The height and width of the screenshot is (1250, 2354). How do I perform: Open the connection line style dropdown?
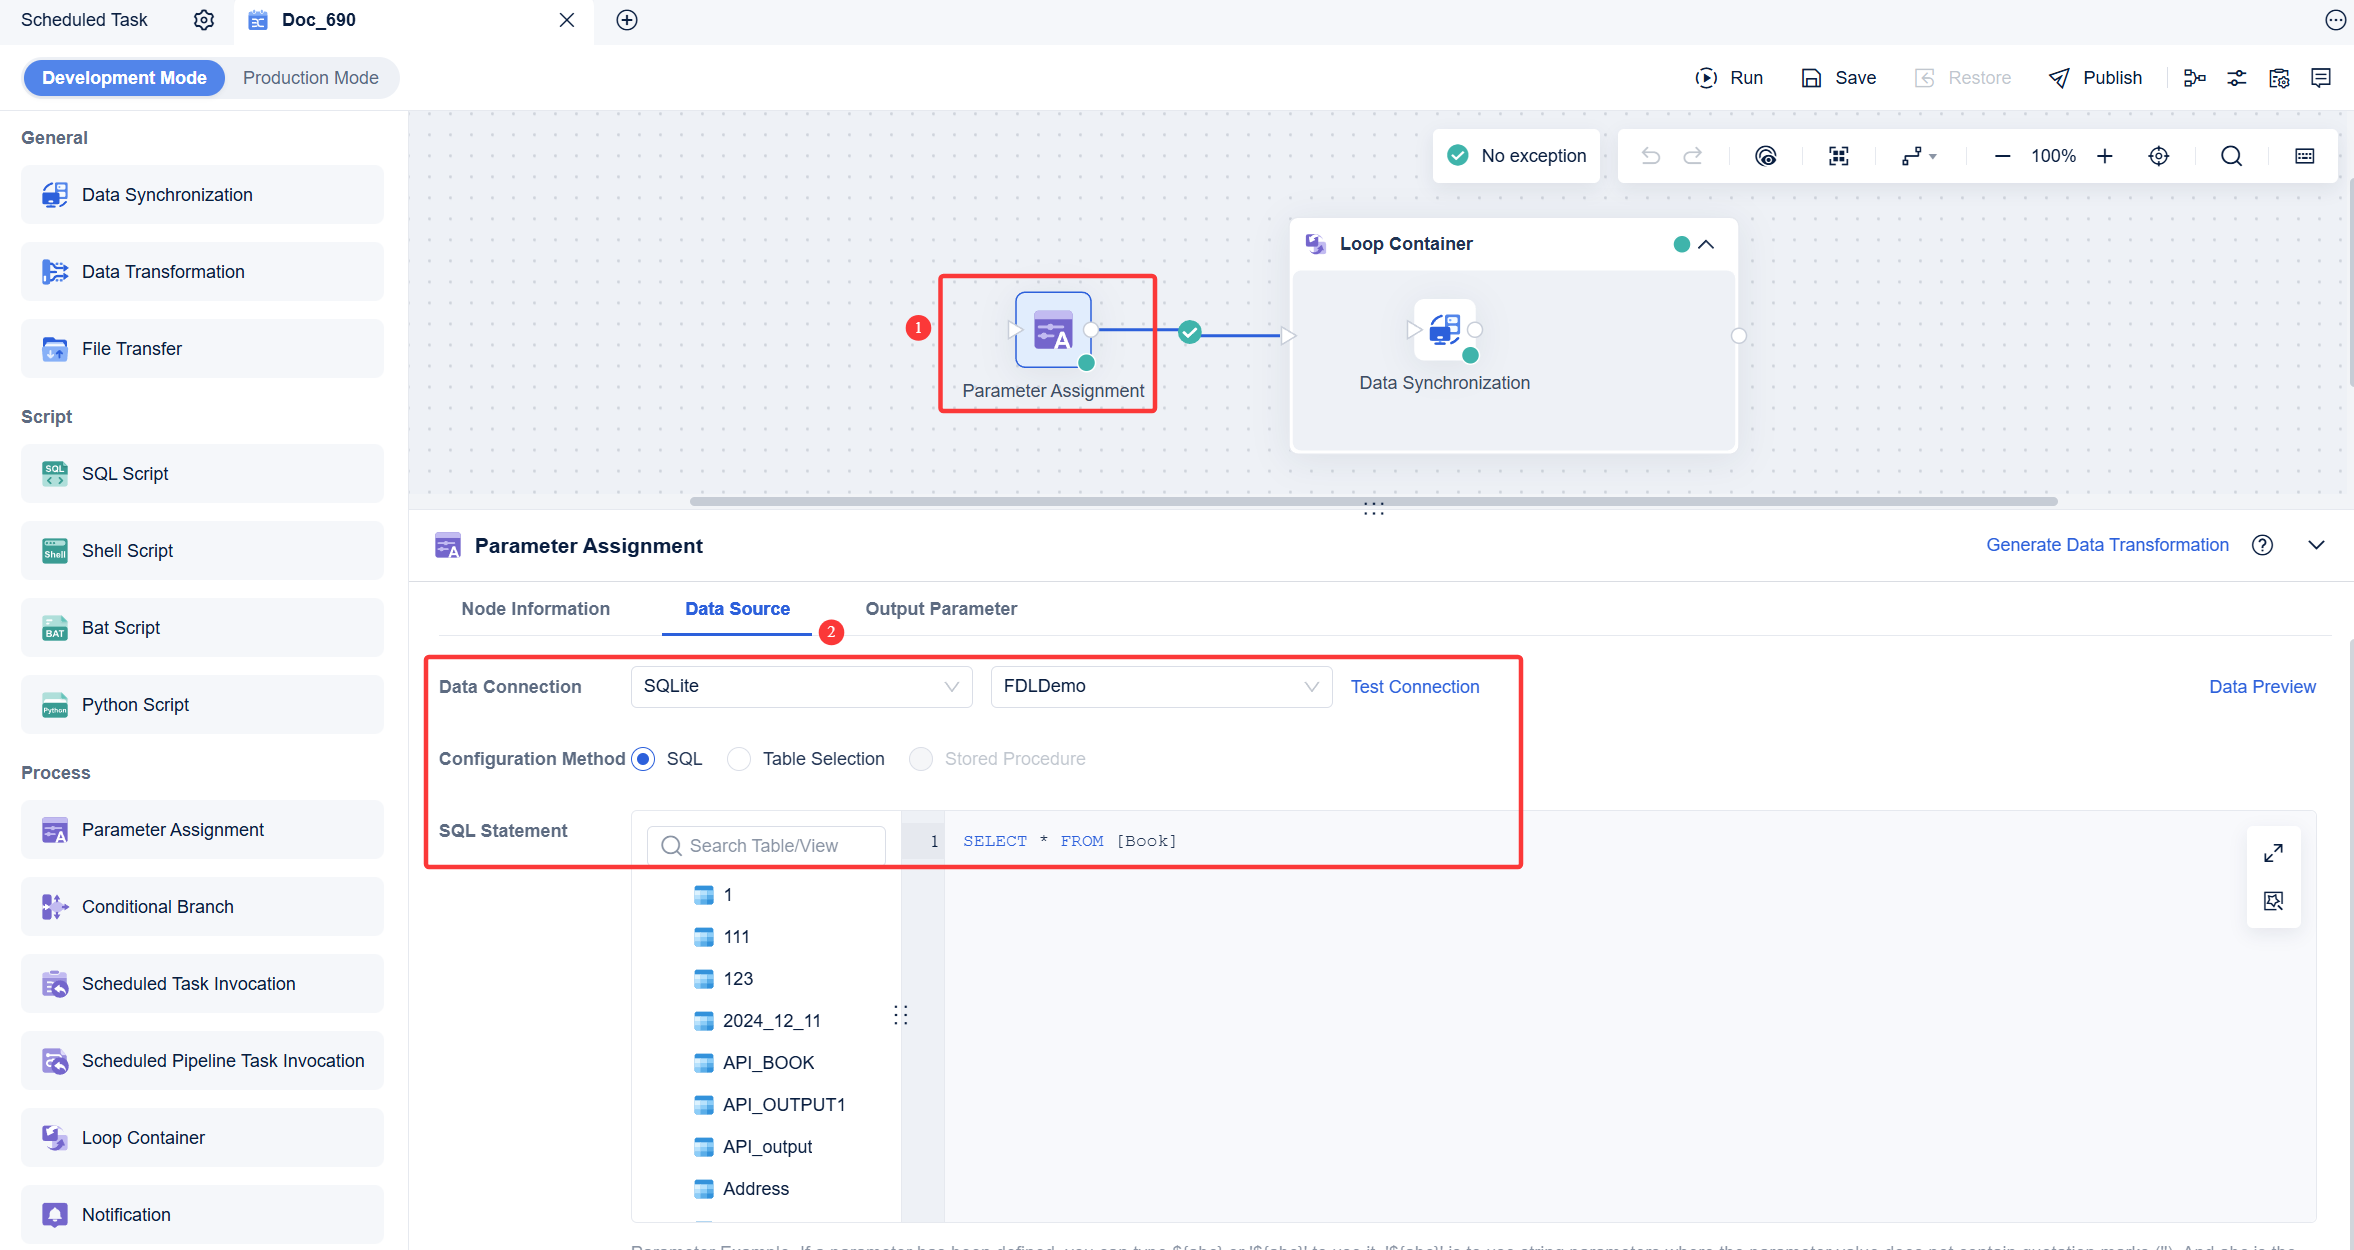tap(1919, 156)
